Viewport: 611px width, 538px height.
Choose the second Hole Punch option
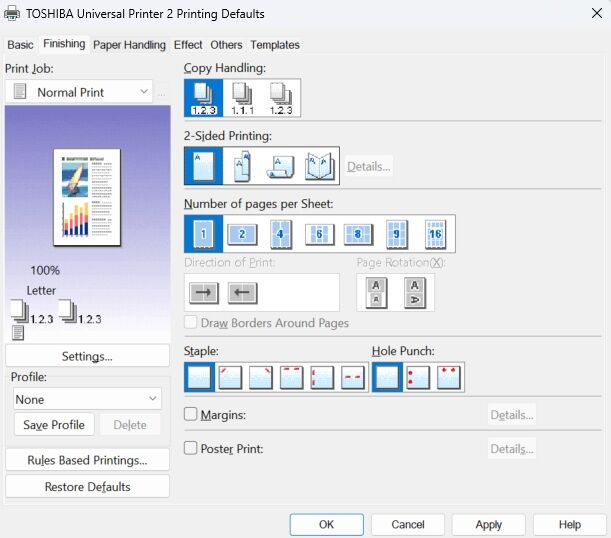point(418,377)
